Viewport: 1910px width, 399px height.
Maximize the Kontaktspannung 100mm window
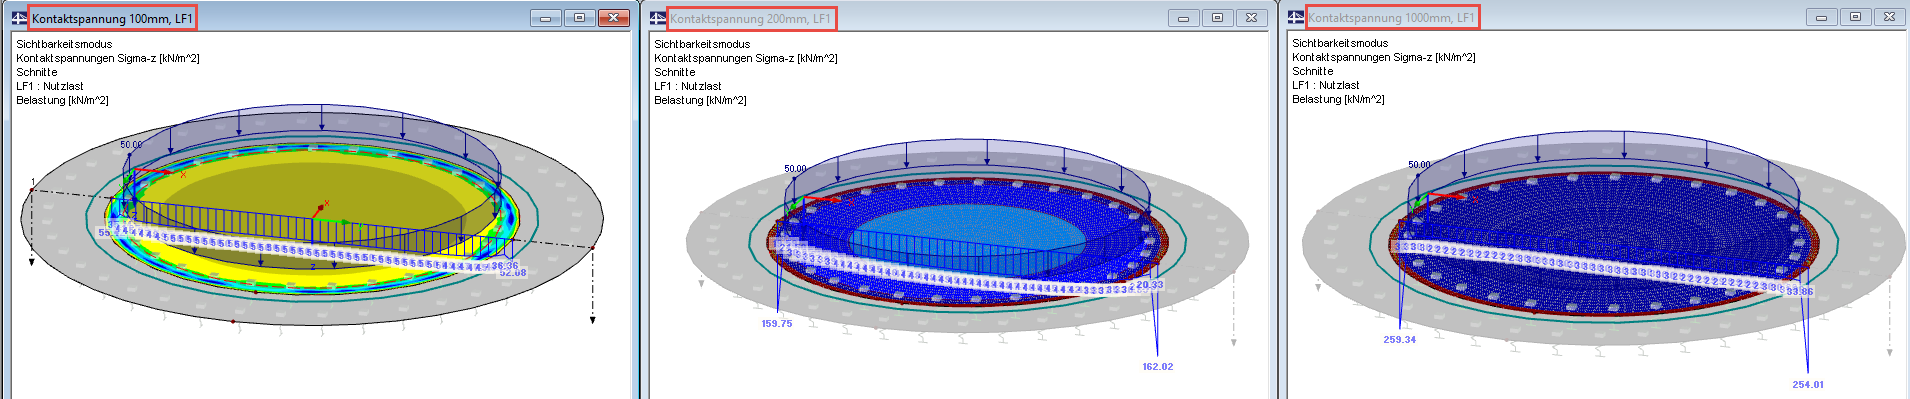(x=579, y=18)
